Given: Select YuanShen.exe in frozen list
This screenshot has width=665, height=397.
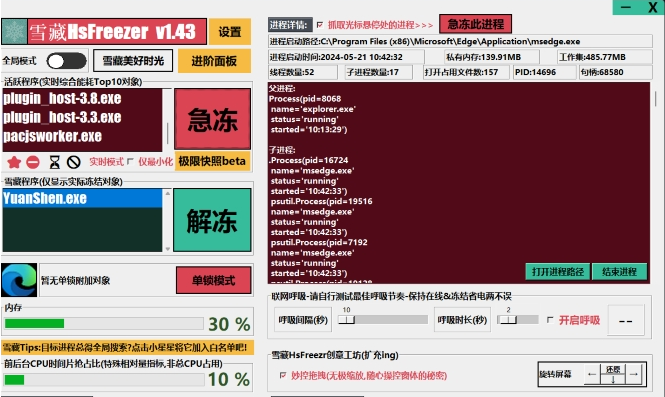Looking at the screenshot, I should click(82, 198).
